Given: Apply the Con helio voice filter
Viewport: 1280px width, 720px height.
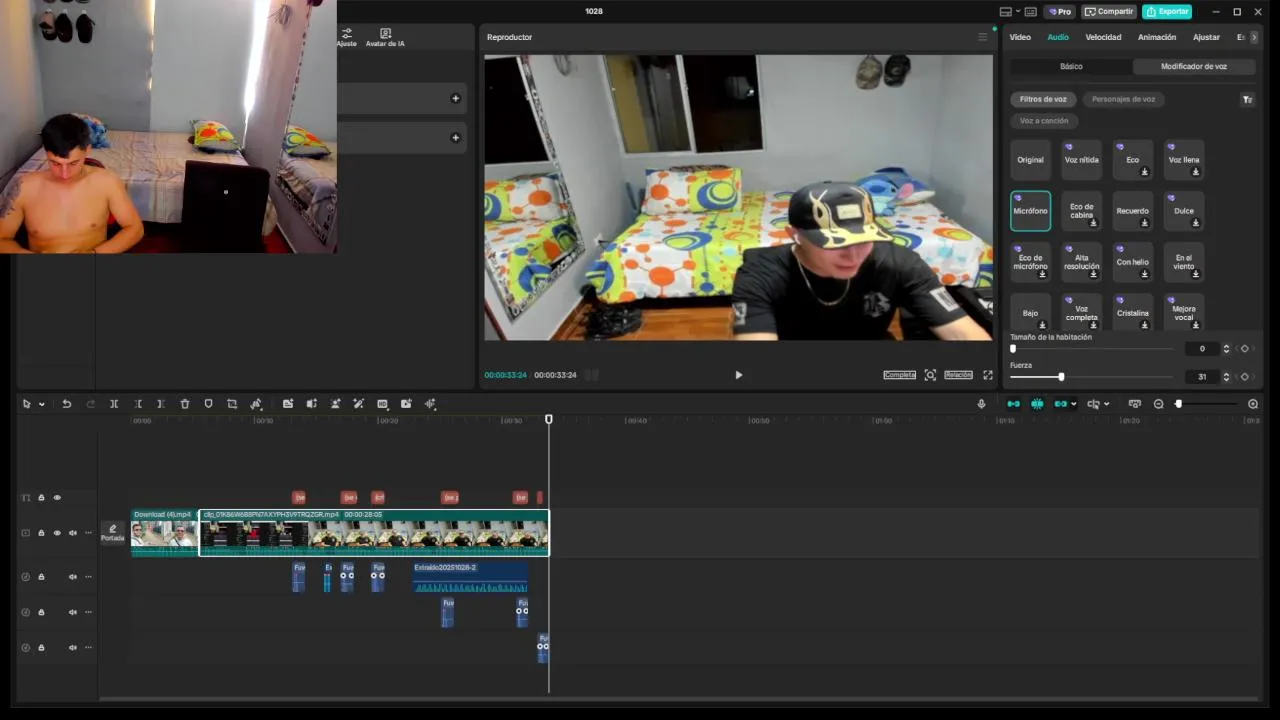Looking at the screenshot, I should pos(1133,262).
